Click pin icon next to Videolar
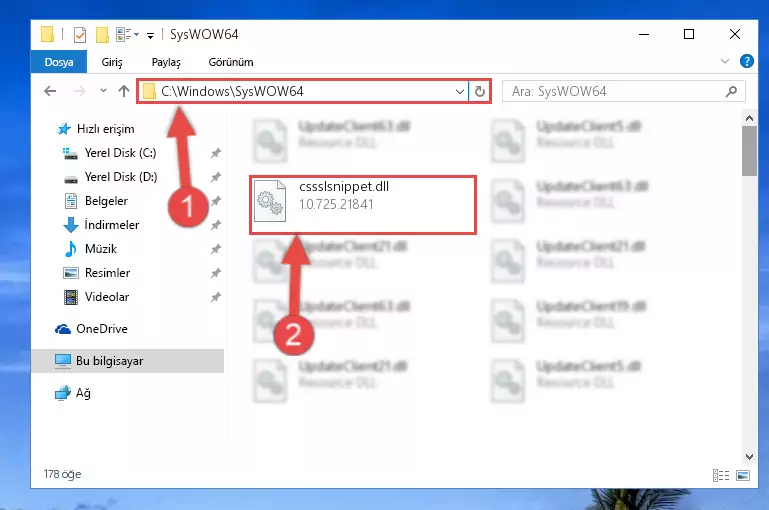The height and width of the screenshot is (510, 769). pos(216,297)
